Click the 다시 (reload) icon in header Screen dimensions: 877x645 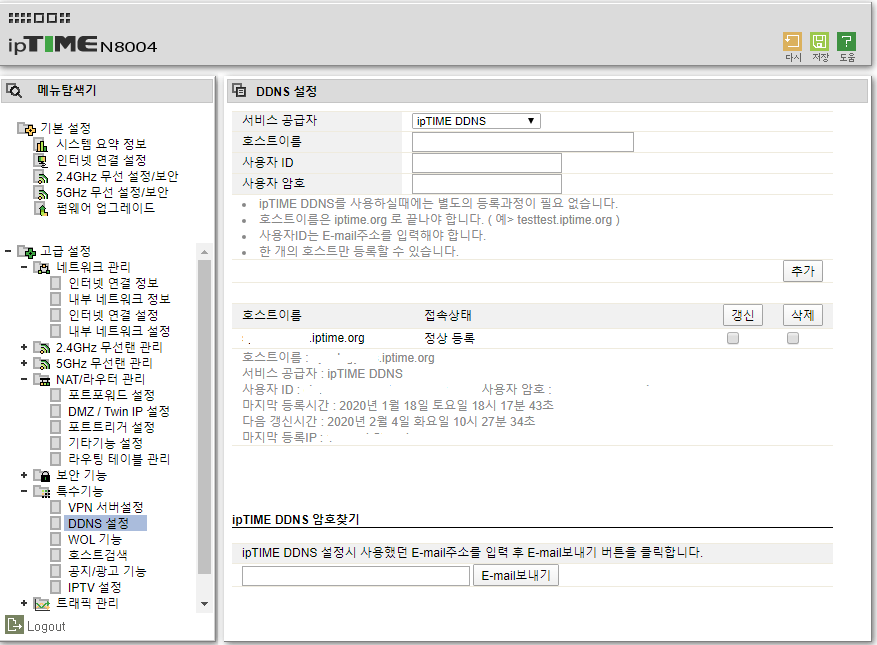click(792, 41)
